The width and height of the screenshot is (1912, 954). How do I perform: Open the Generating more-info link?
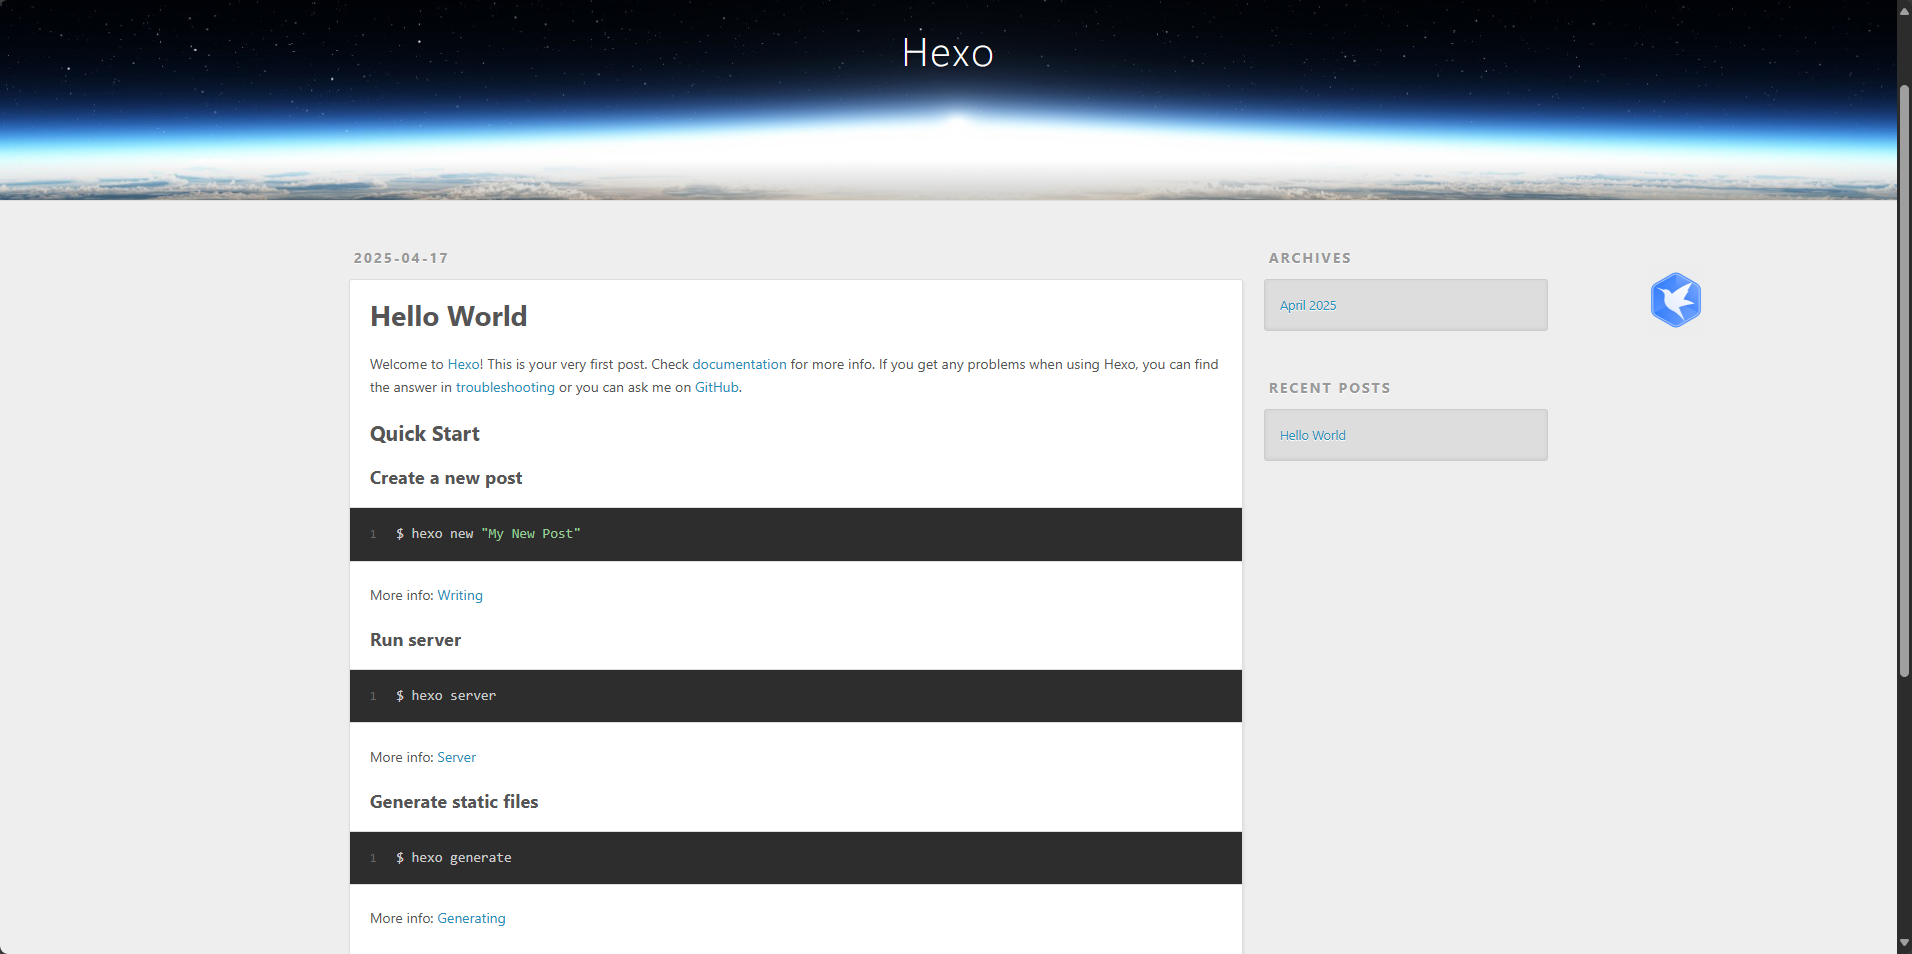[x=471, y=918]
